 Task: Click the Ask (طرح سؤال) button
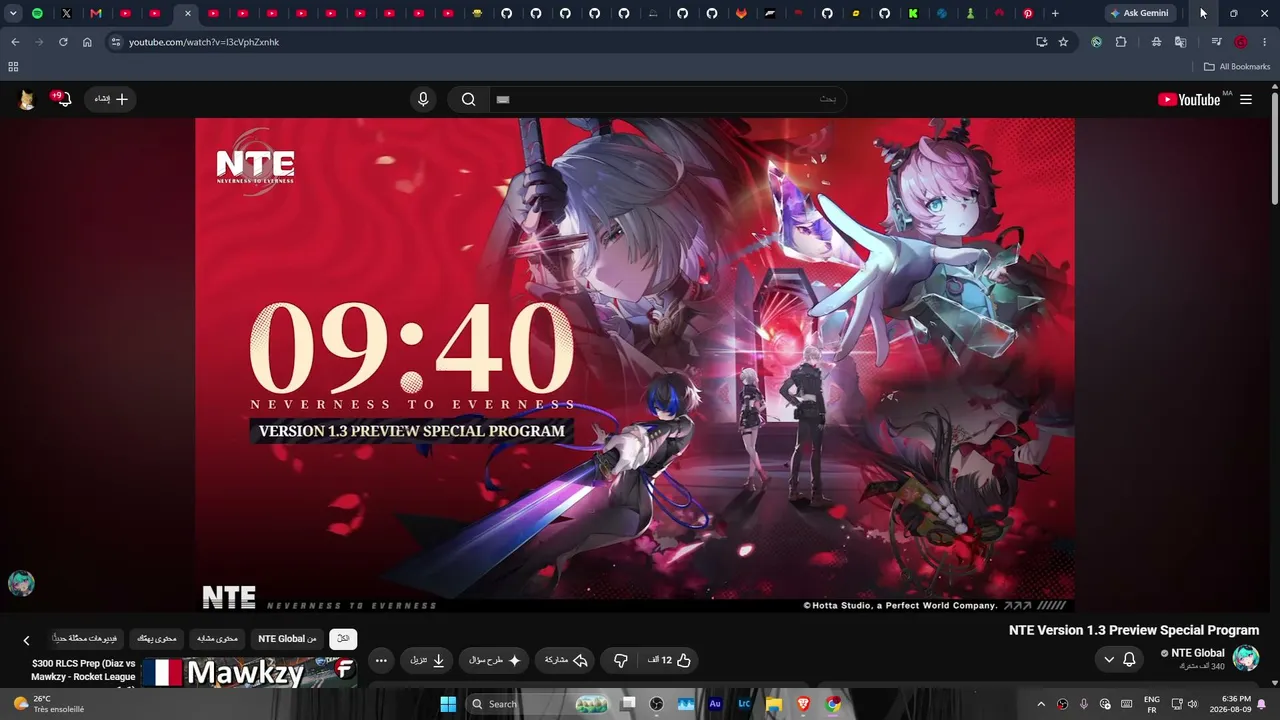point(494,660)
